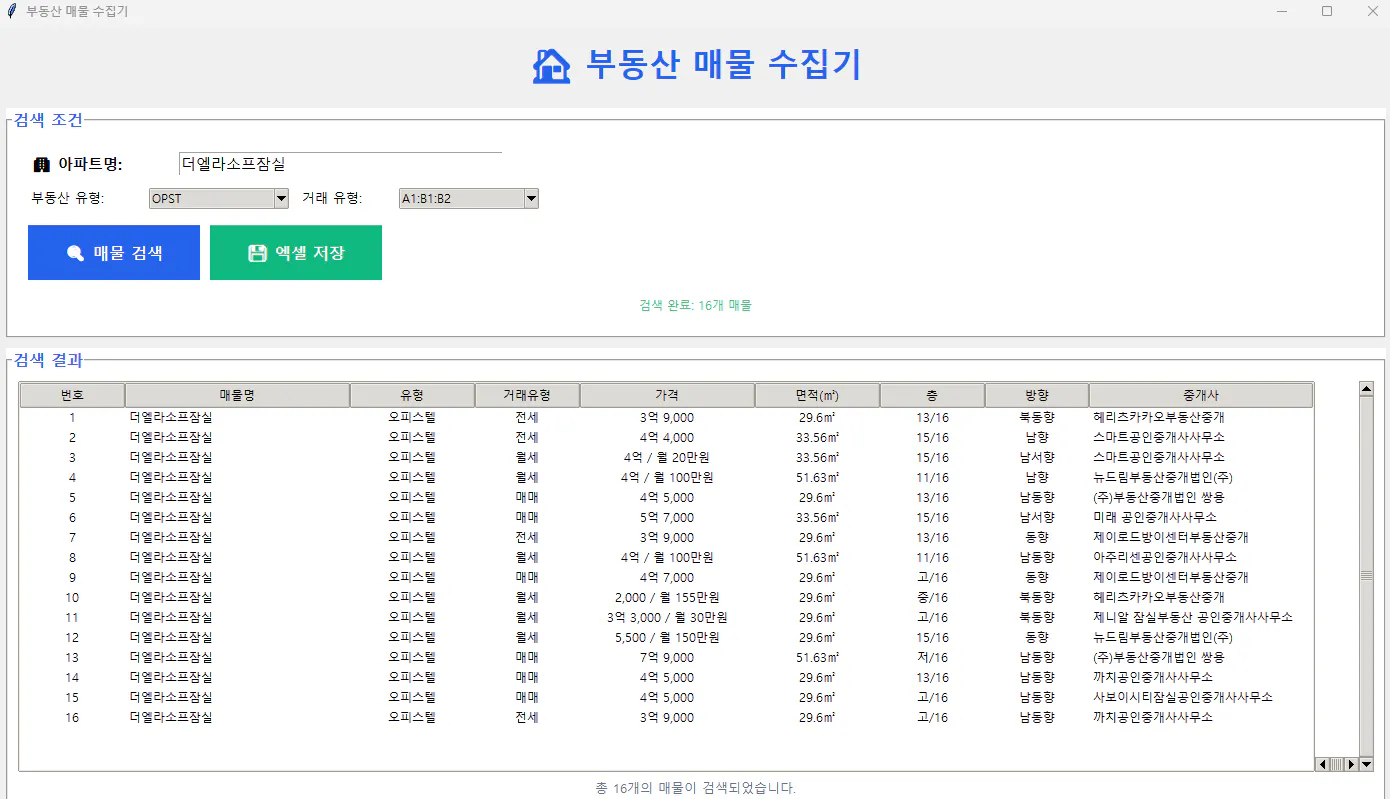
Task: Click the 엑셀 저장 button
Action: click(296, 252)
